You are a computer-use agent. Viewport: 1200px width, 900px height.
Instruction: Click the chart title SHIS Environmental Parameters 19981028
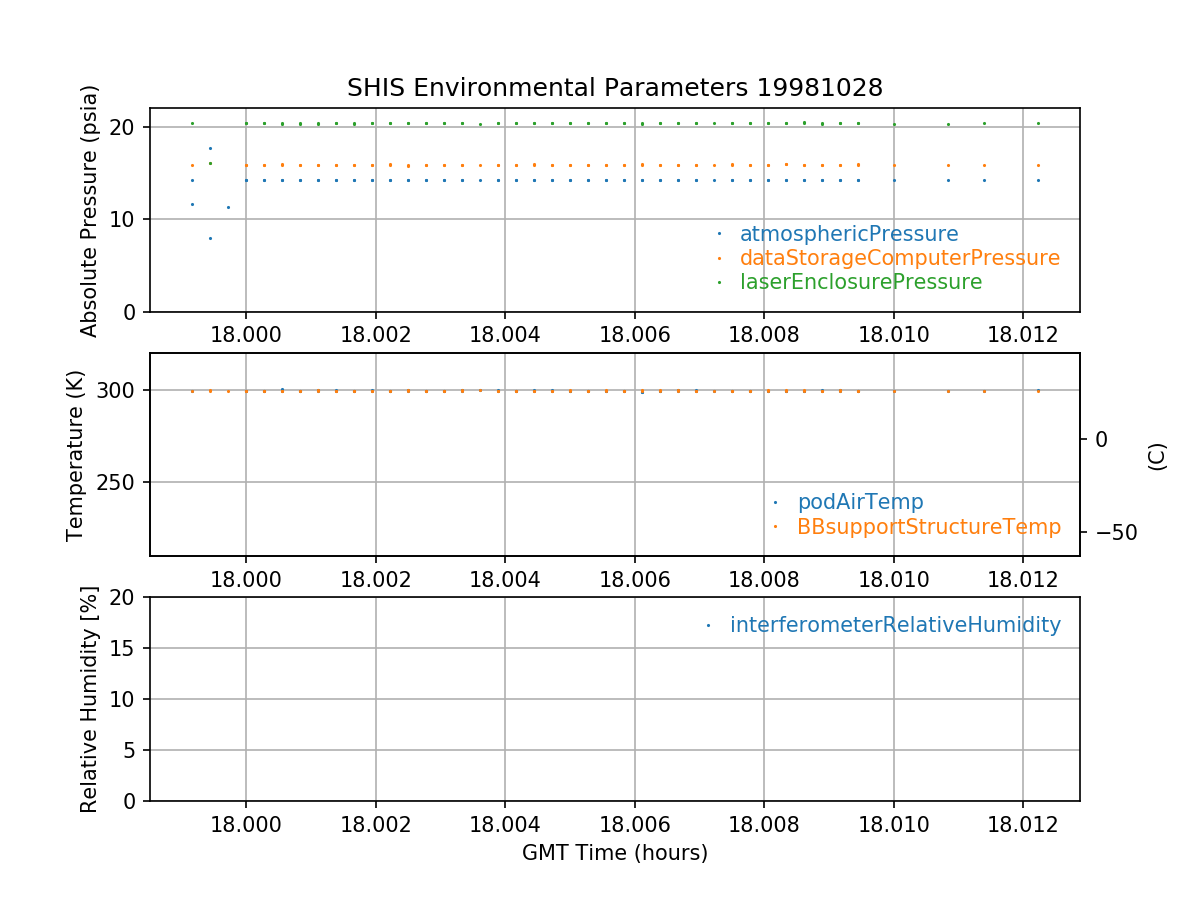pos(614,88)
